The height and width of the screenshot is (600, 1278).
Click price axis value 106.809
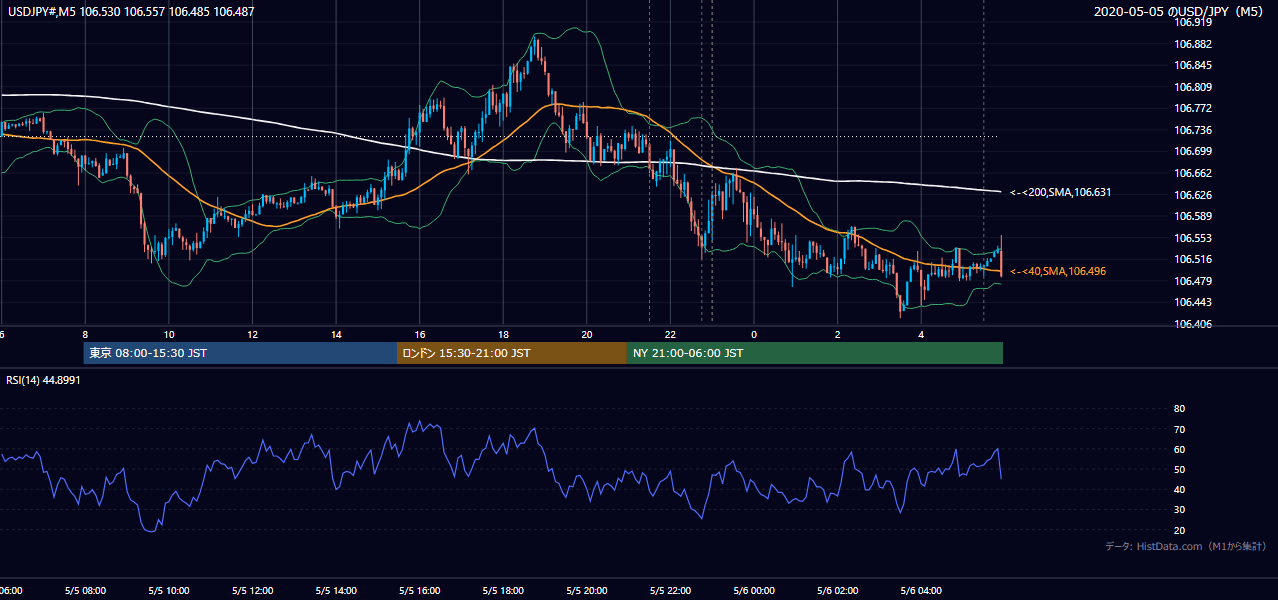[x=1192, y=87]
